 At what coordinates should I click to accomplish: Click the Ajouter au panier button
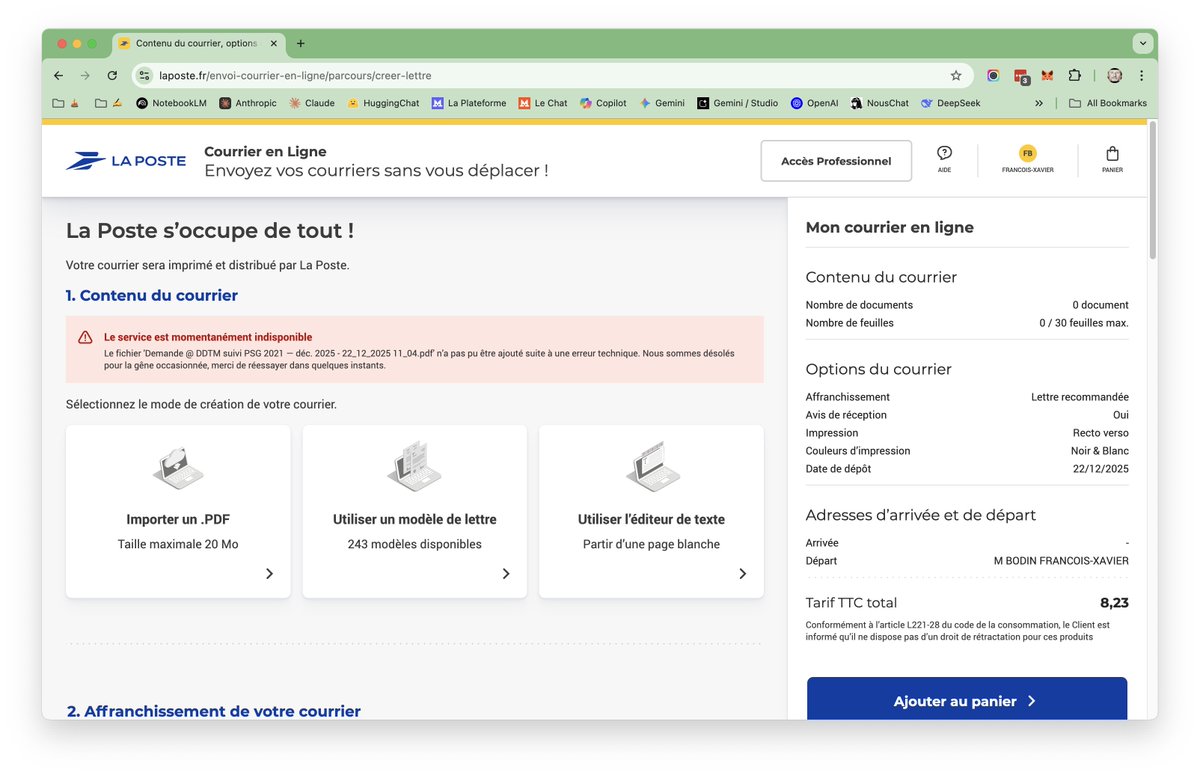click(x=967, y=701)
